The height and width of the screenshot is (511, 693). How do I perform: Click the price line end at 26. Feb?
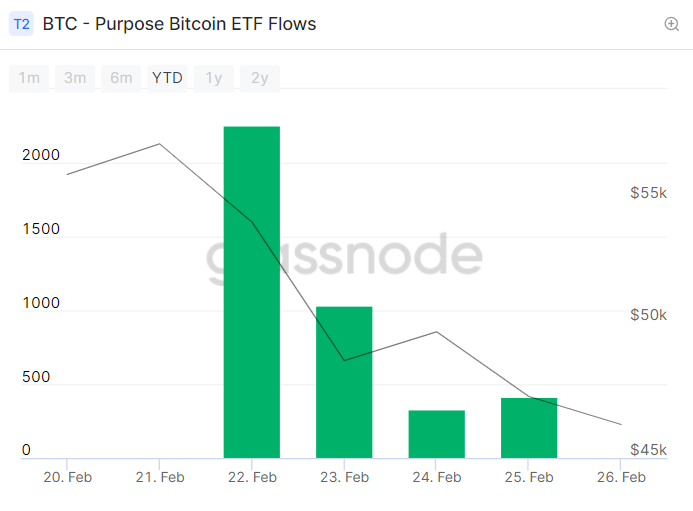[x=621, y=424]
